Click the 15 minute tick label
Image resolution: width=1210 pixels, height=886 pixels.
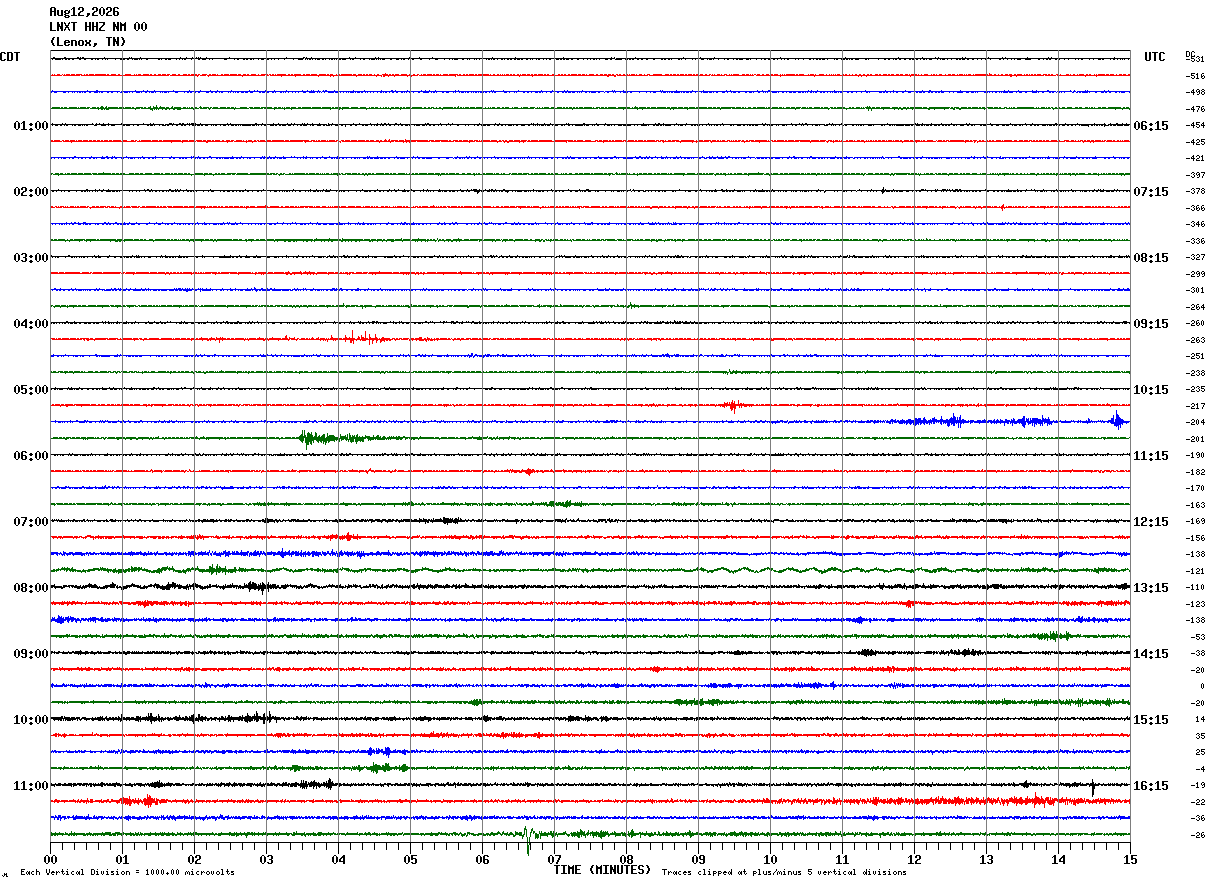pyautogui.click(x=1130, y=859)
